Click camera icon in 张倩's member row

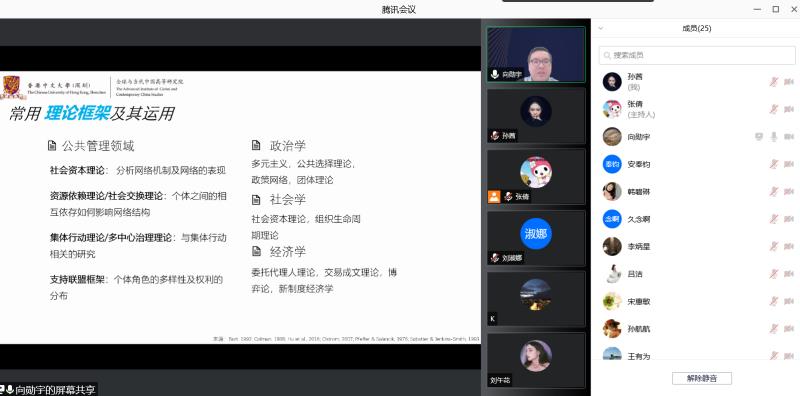789,109
